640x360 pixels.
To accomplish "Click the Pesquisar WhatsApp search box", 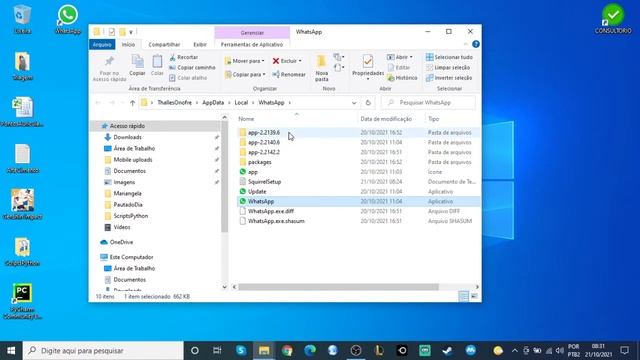I will click(428, 103).
